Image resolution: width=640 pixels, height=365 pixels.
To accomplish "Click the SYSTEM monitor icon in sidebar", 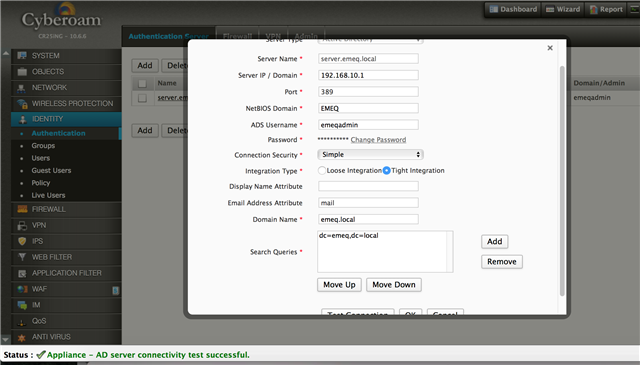I will pyautogui.click(x=22, y=56).
